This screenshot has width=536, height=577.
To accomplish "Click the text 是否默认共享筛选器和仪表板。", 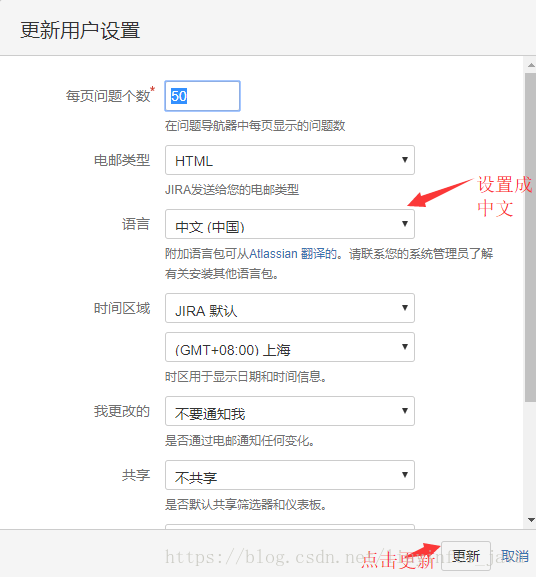I will tap(246, 505).
